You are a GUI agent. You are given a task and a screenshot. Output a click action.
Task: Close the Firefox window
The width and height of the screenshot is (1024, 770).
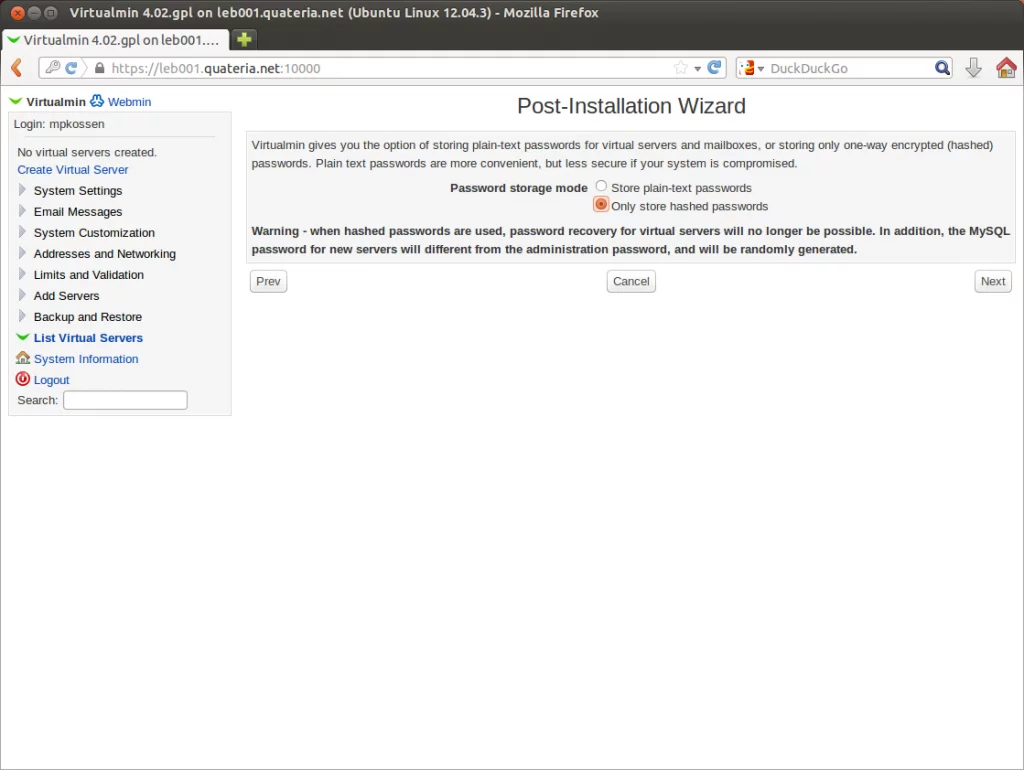(x=18, y=12)
